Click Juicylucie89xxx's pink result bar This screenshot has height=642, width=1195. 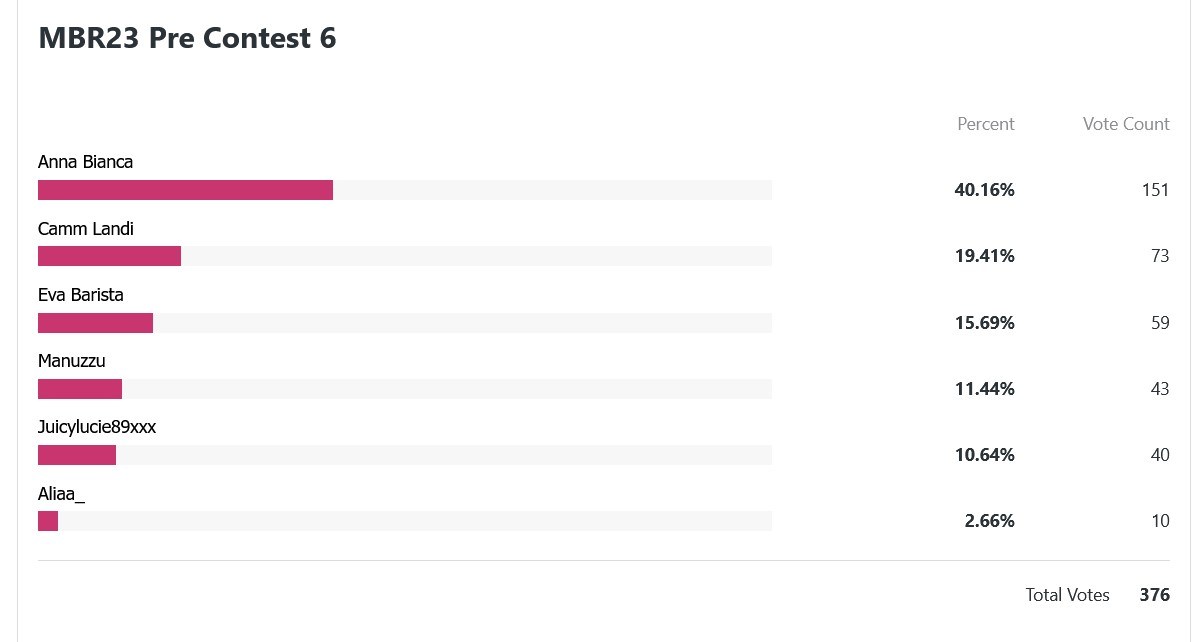pos(77,455)
